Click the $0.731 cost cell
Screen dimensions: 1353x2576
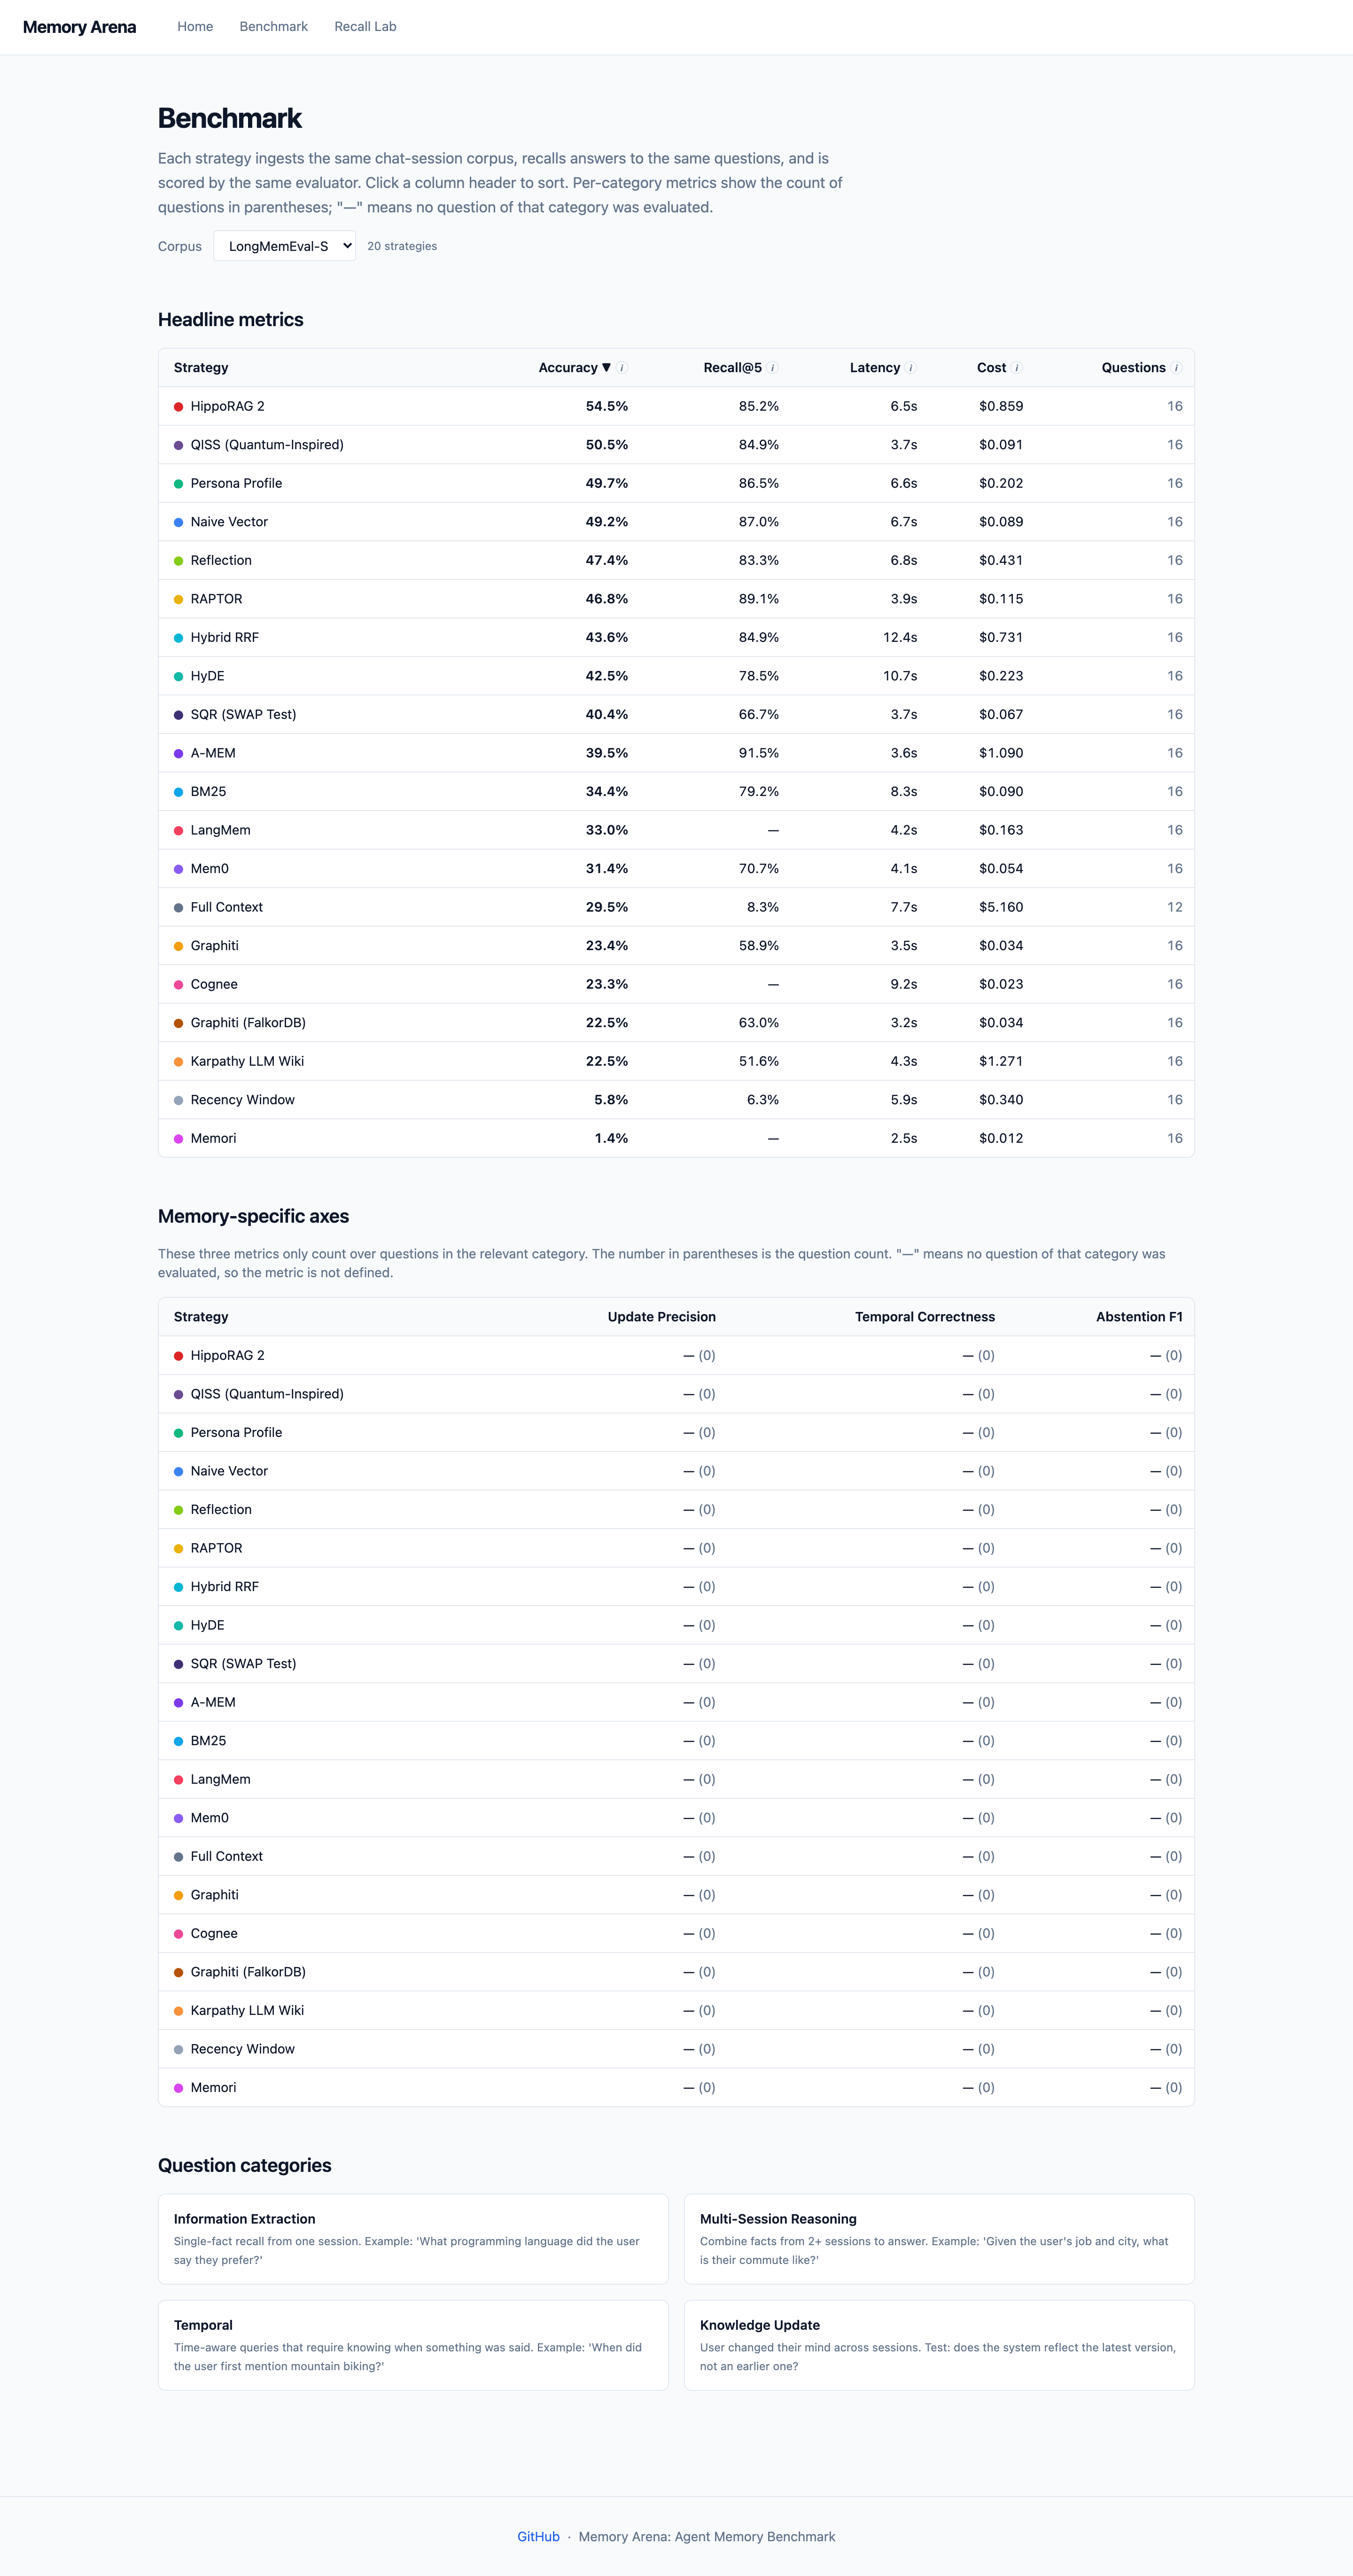pos(1001,637)
